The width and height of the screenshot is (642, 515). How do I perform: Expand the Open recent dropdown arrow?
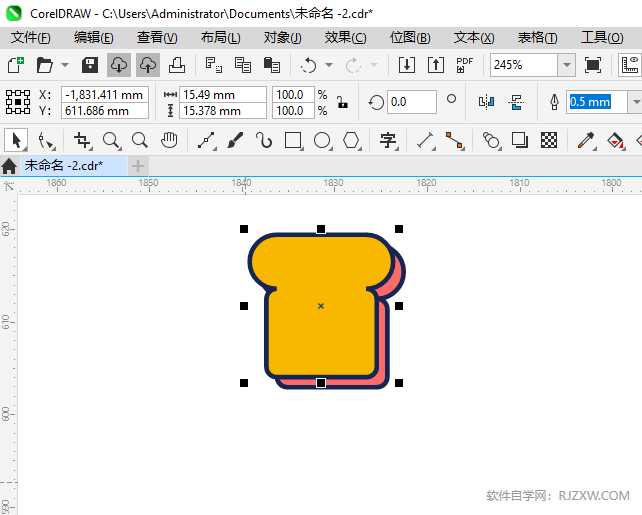click(x=65, y=65)
